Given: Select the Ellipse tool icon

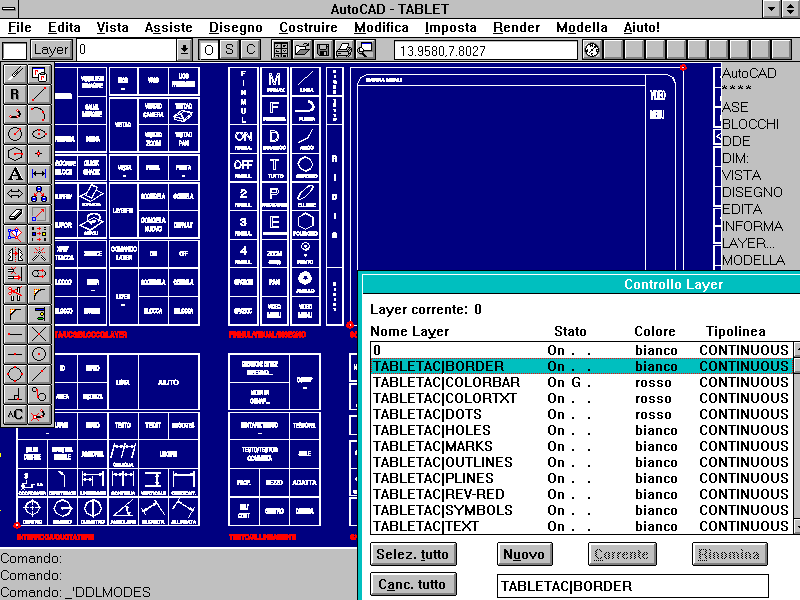Looking at the screenshot, I should point(39,134).
